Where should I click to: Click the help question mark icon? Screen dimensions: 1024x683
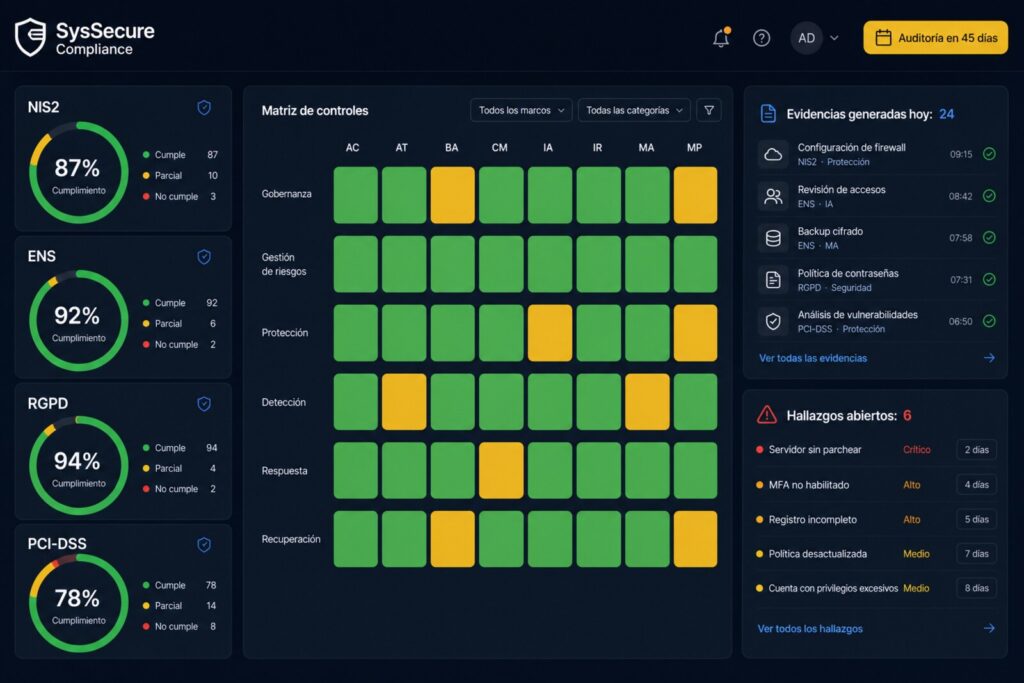click(761, 38)
